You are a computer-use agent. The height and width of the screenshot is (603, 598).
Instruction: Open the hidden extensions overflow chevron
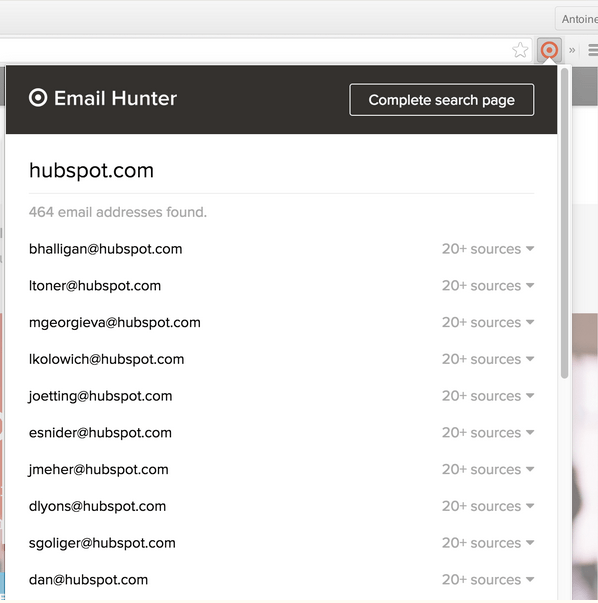pos(572,50)
